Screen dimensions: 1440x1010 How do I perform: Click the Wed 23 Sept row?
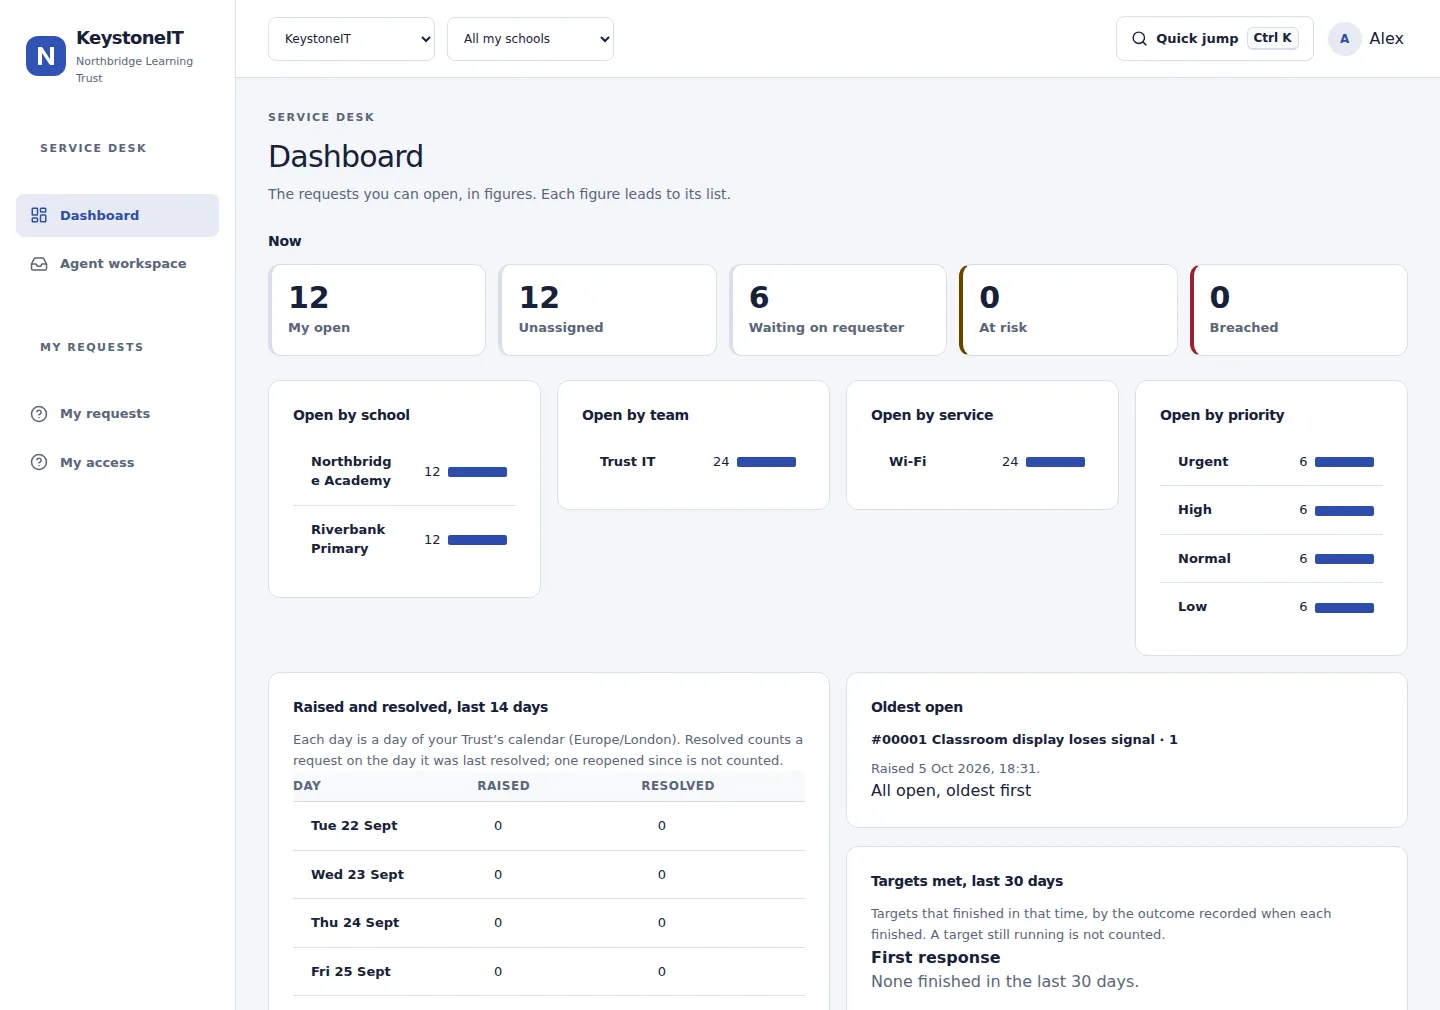coord(549,875)
